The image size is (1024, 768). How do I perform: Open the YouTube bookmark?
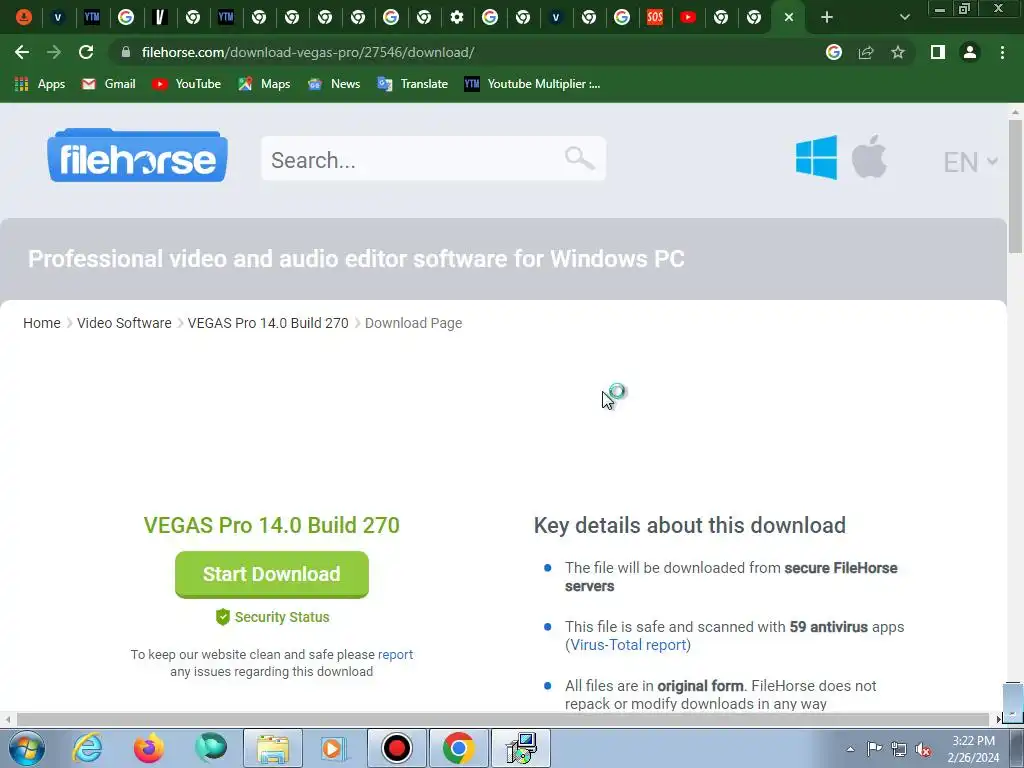(x=187, y=84)
